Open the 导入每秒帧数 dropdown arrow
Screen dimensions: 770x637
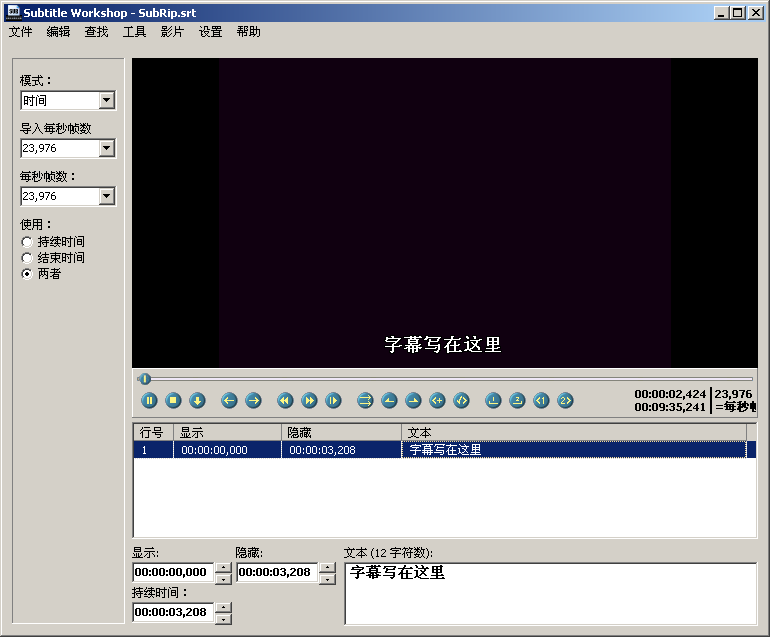click(107, 148)
